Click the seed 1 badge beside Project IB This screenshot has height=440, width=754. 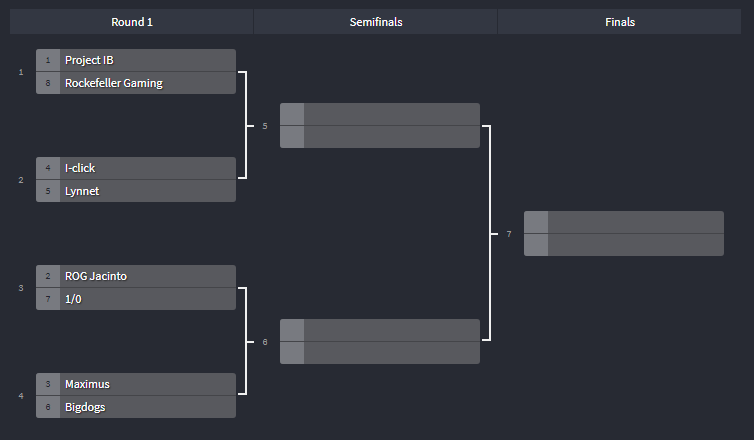(48, 60)
